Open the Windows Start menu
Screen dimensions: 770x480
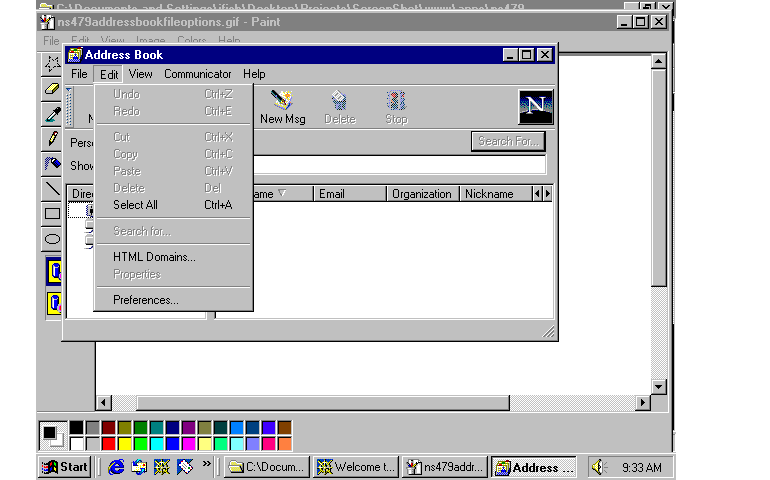(65, 466)
